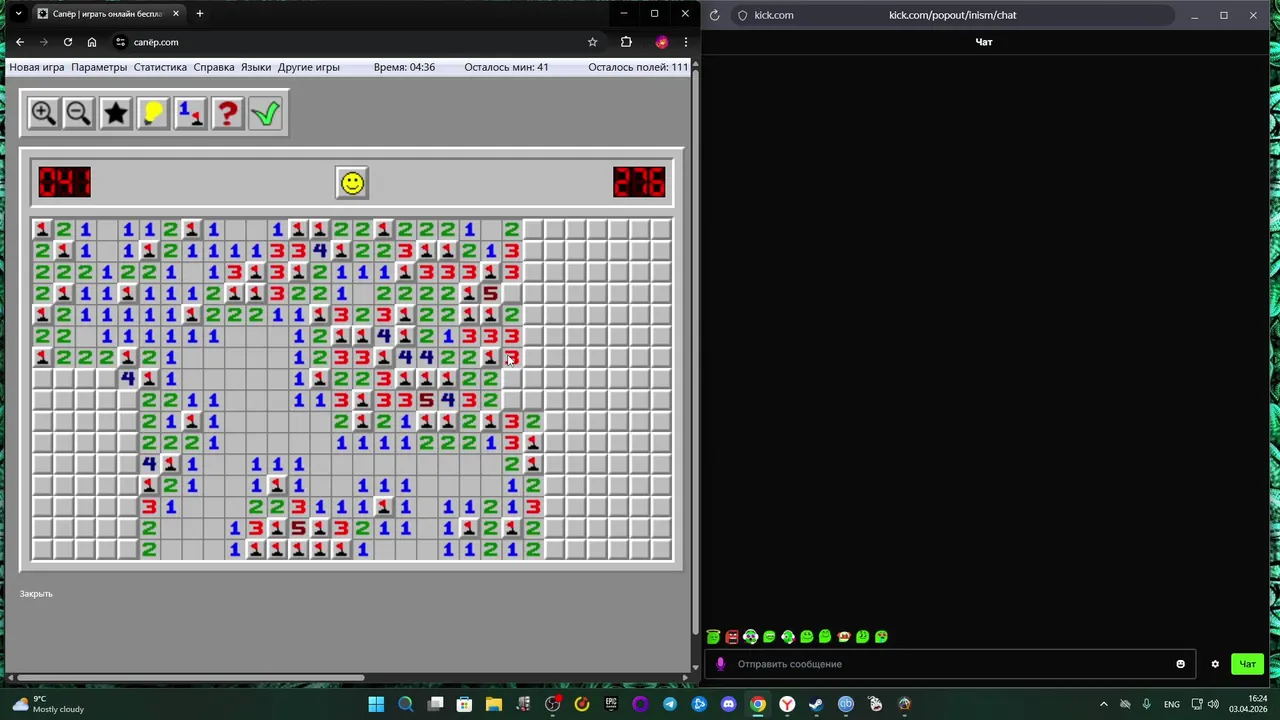The height and width of the screenshot is (720, 1280).
Task: Open the Windows Start menu
Action: (x=376, y=704)
